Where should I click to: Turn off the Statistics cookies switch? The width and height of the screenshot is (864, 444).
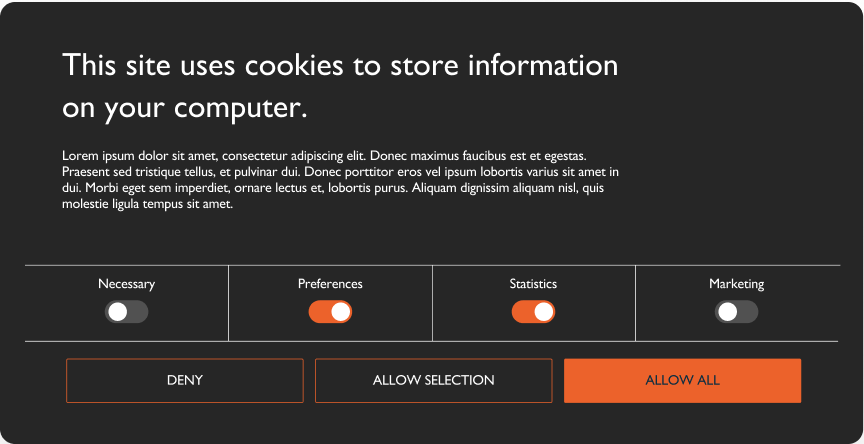[x=533, y=312]
